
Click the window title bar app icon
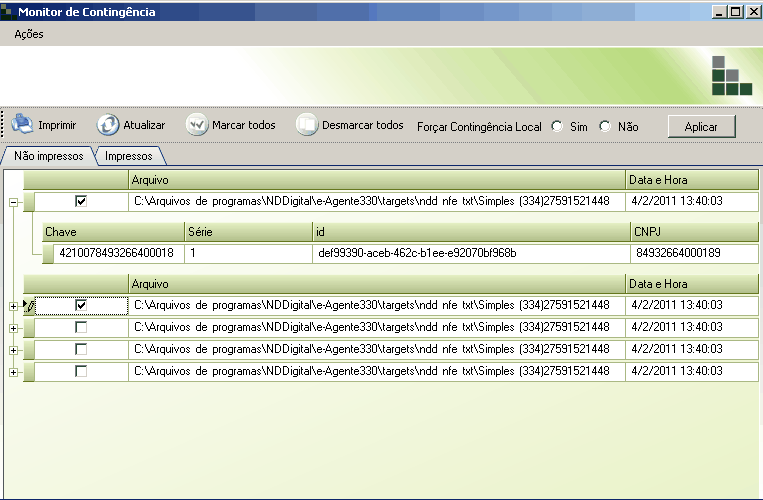9,11
